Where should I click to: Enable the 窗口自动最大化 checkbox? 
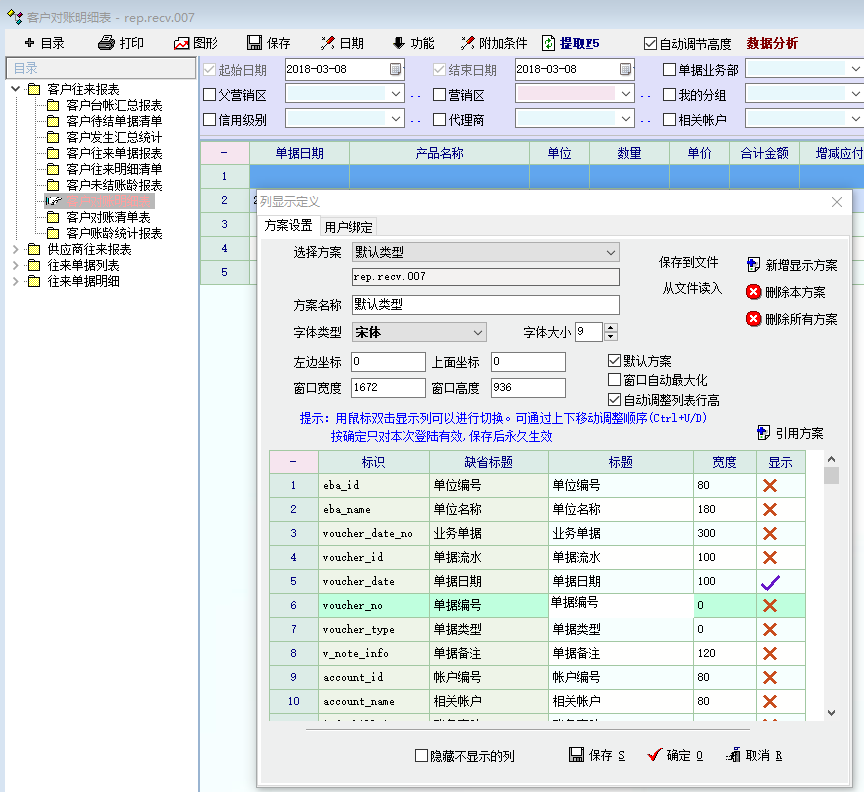click(x=615, y=380)
